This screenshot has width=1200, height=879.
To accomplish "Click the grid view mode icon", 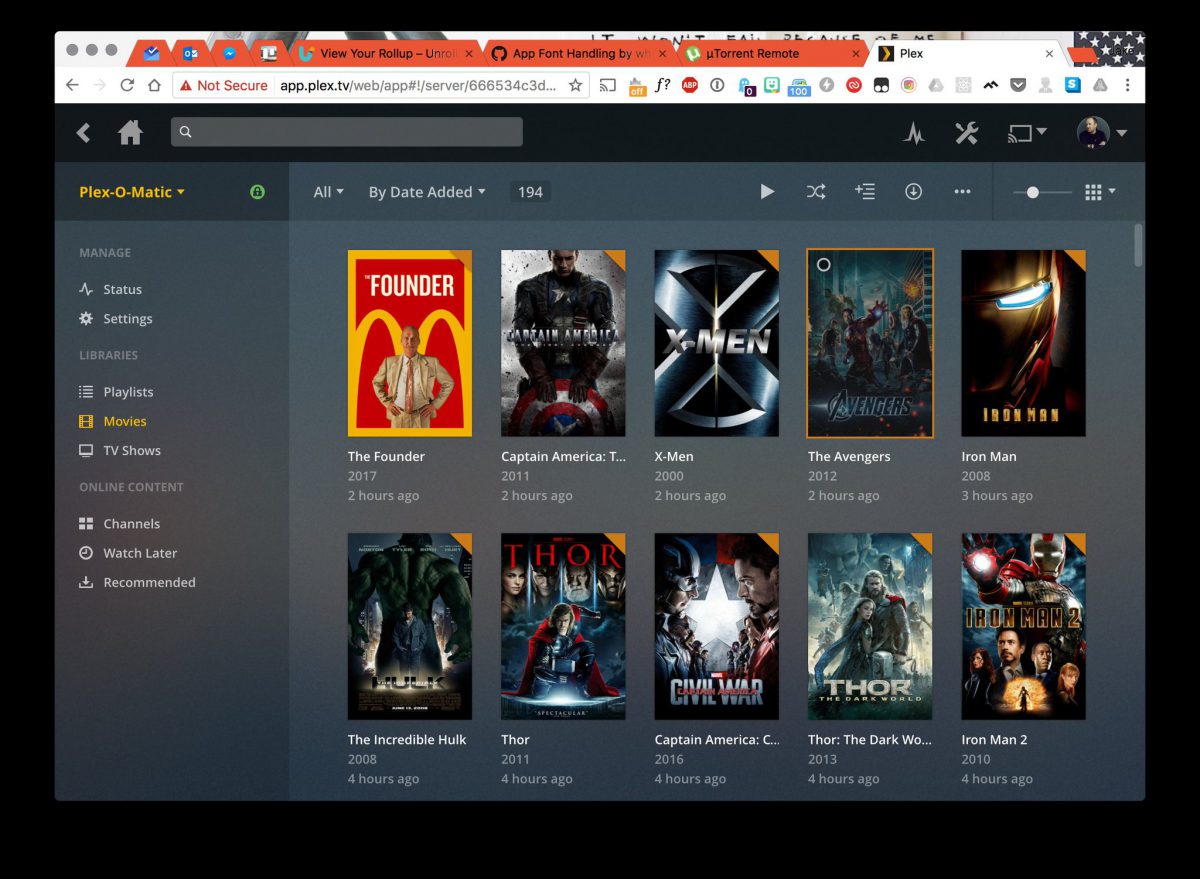I will click(1093, 191).
